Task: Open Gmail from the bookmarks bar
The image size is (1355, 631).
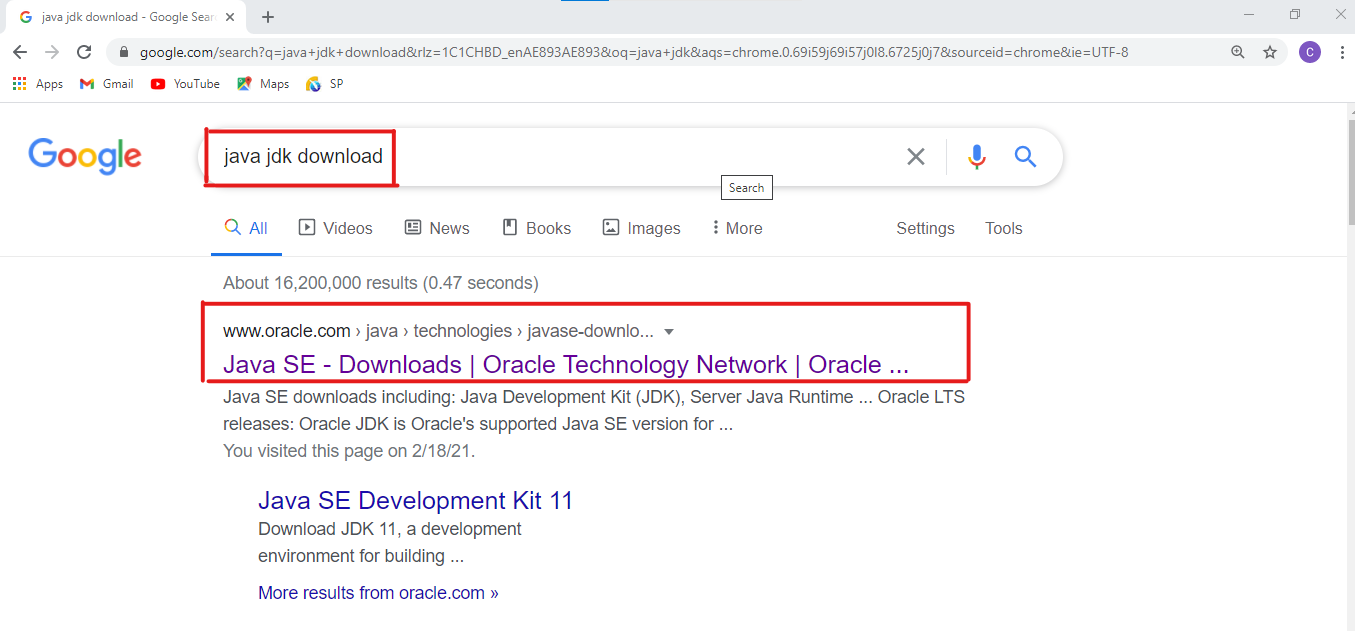Action: pyautogui.click(x=105, y=84)
